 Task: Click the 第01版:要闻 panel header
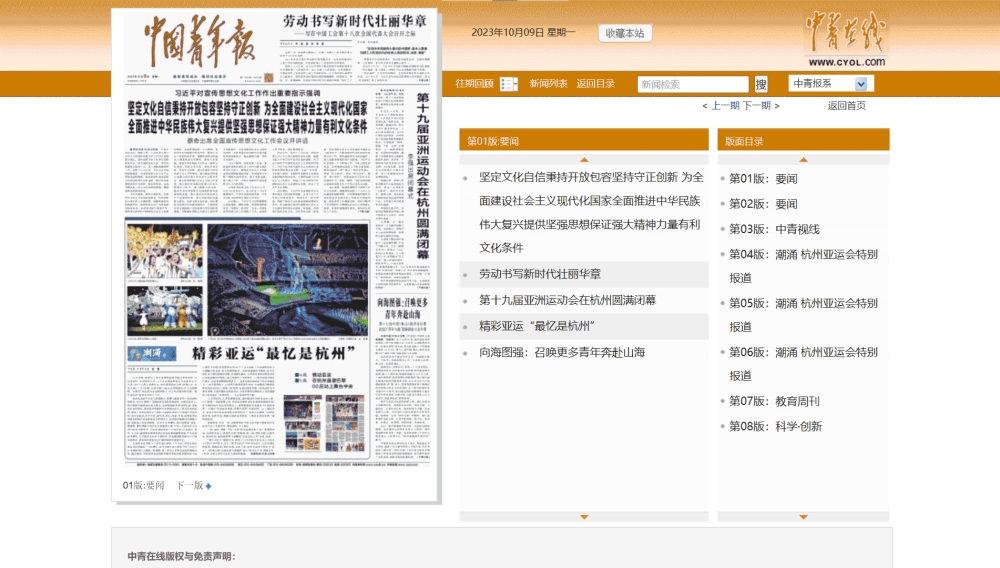[x=584, y=141]
